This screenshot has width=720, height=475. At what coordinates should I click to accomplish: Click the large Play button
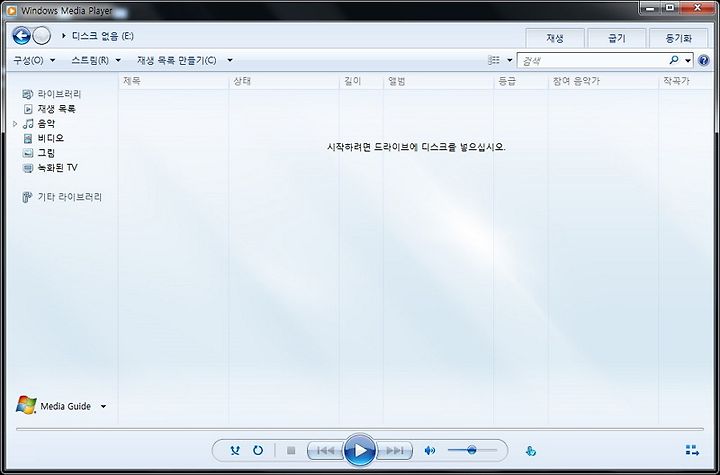[360, 451]
